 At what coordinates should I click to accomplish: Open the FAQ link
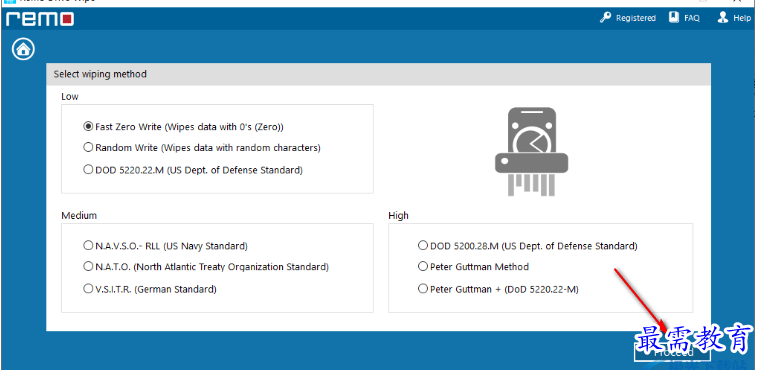692,18
